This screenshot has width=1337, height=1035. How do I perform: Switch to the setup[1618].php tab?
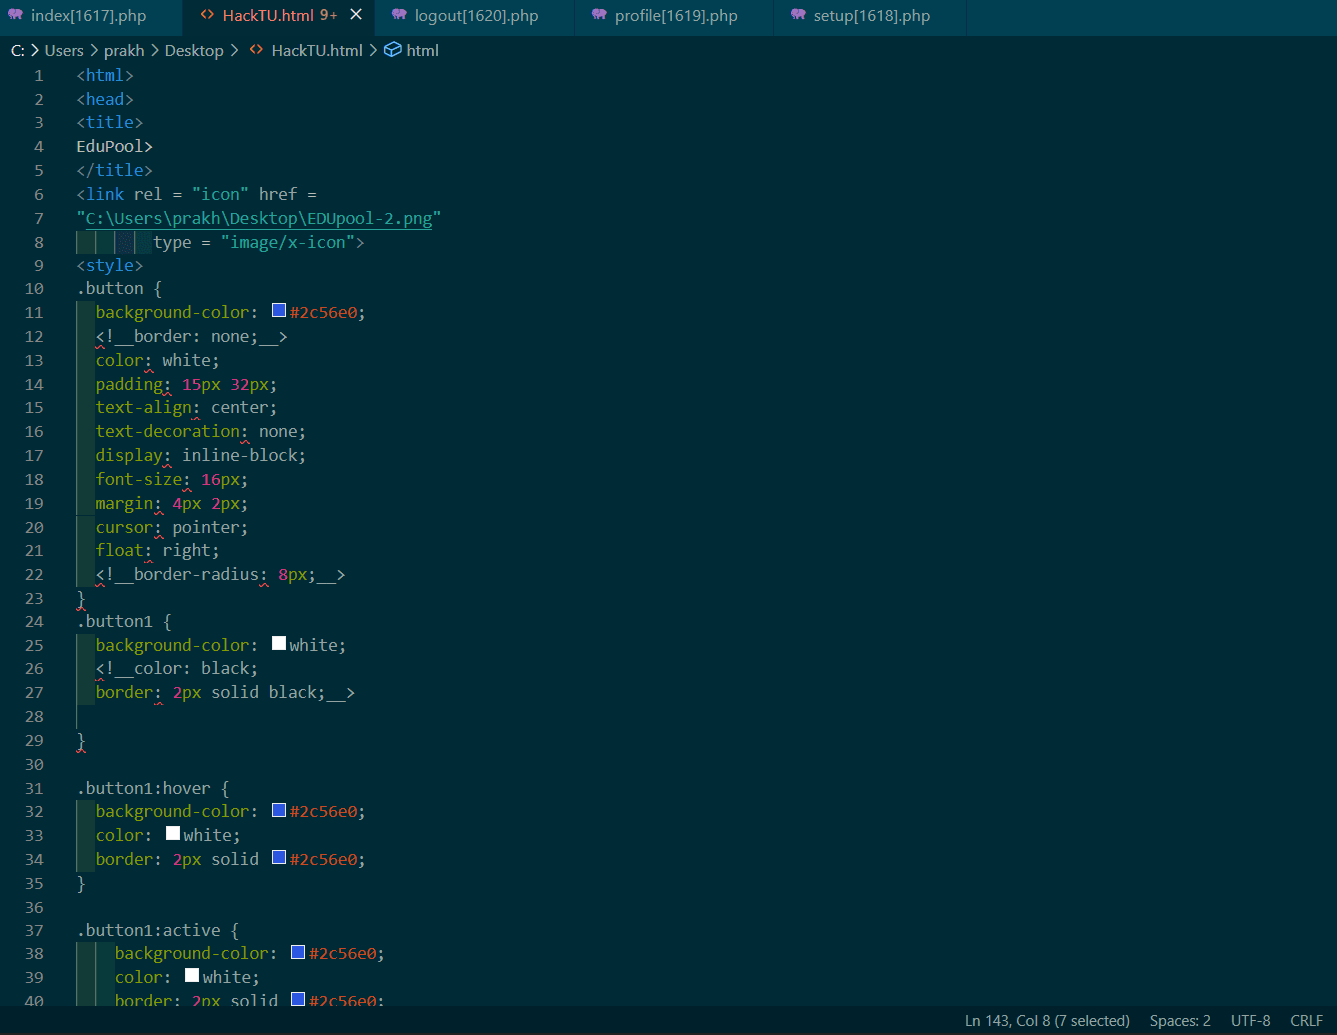coord(871,16)
